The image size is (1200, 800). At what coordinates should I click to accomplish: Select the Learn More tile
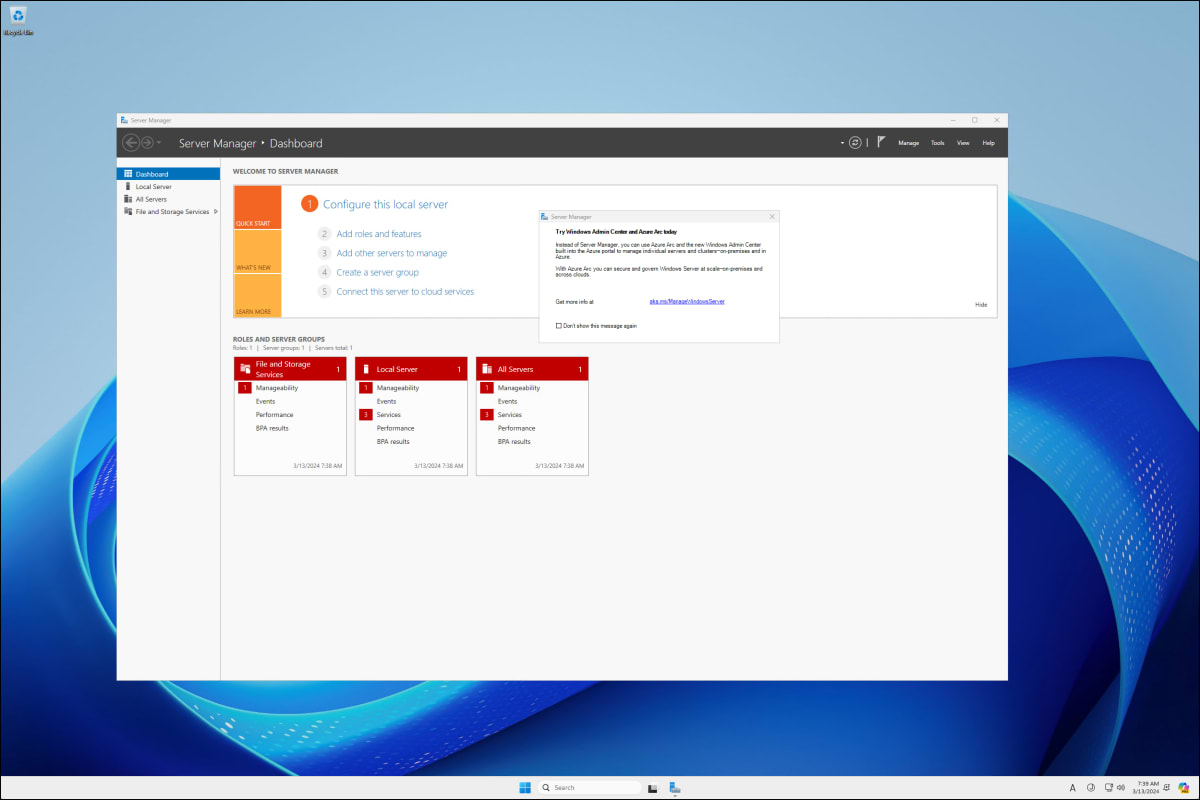258,296
